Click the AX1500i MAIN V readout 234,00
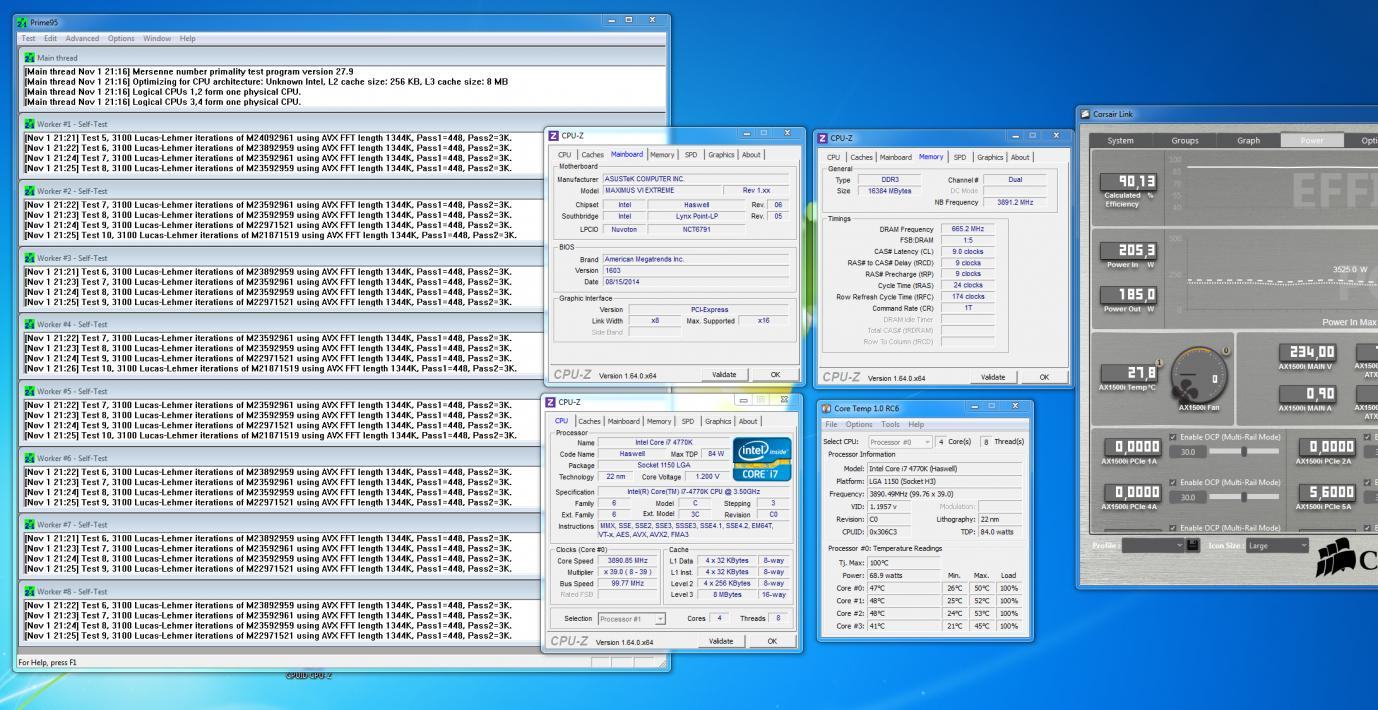The image size is (1378, 710). 1308,351
